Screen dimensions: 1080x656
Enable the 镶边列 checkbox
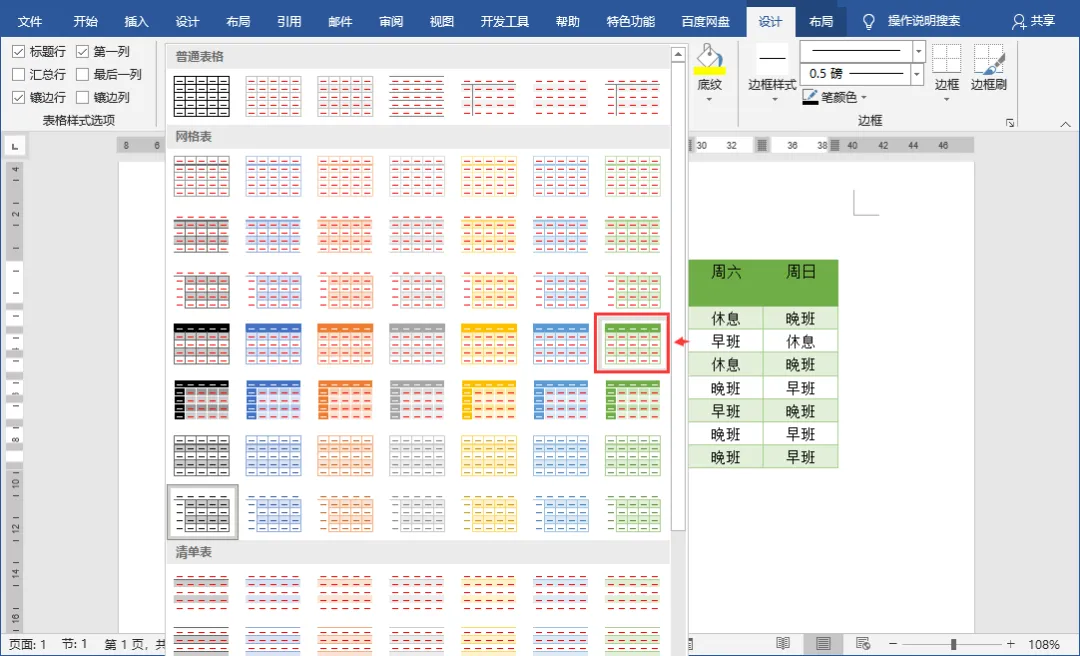coord(83,97)
